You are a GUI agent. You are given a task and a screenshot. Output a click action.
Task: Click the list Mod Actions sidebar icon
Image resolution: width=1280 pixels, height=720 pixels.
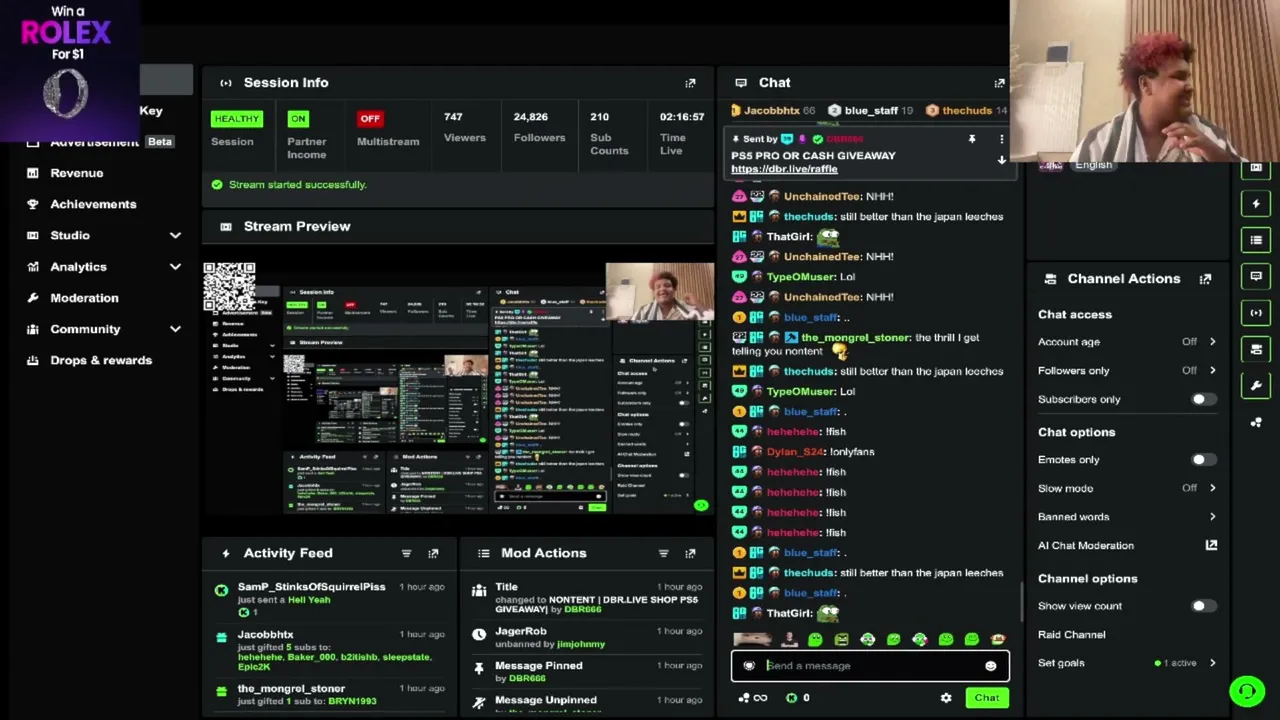1256,240
